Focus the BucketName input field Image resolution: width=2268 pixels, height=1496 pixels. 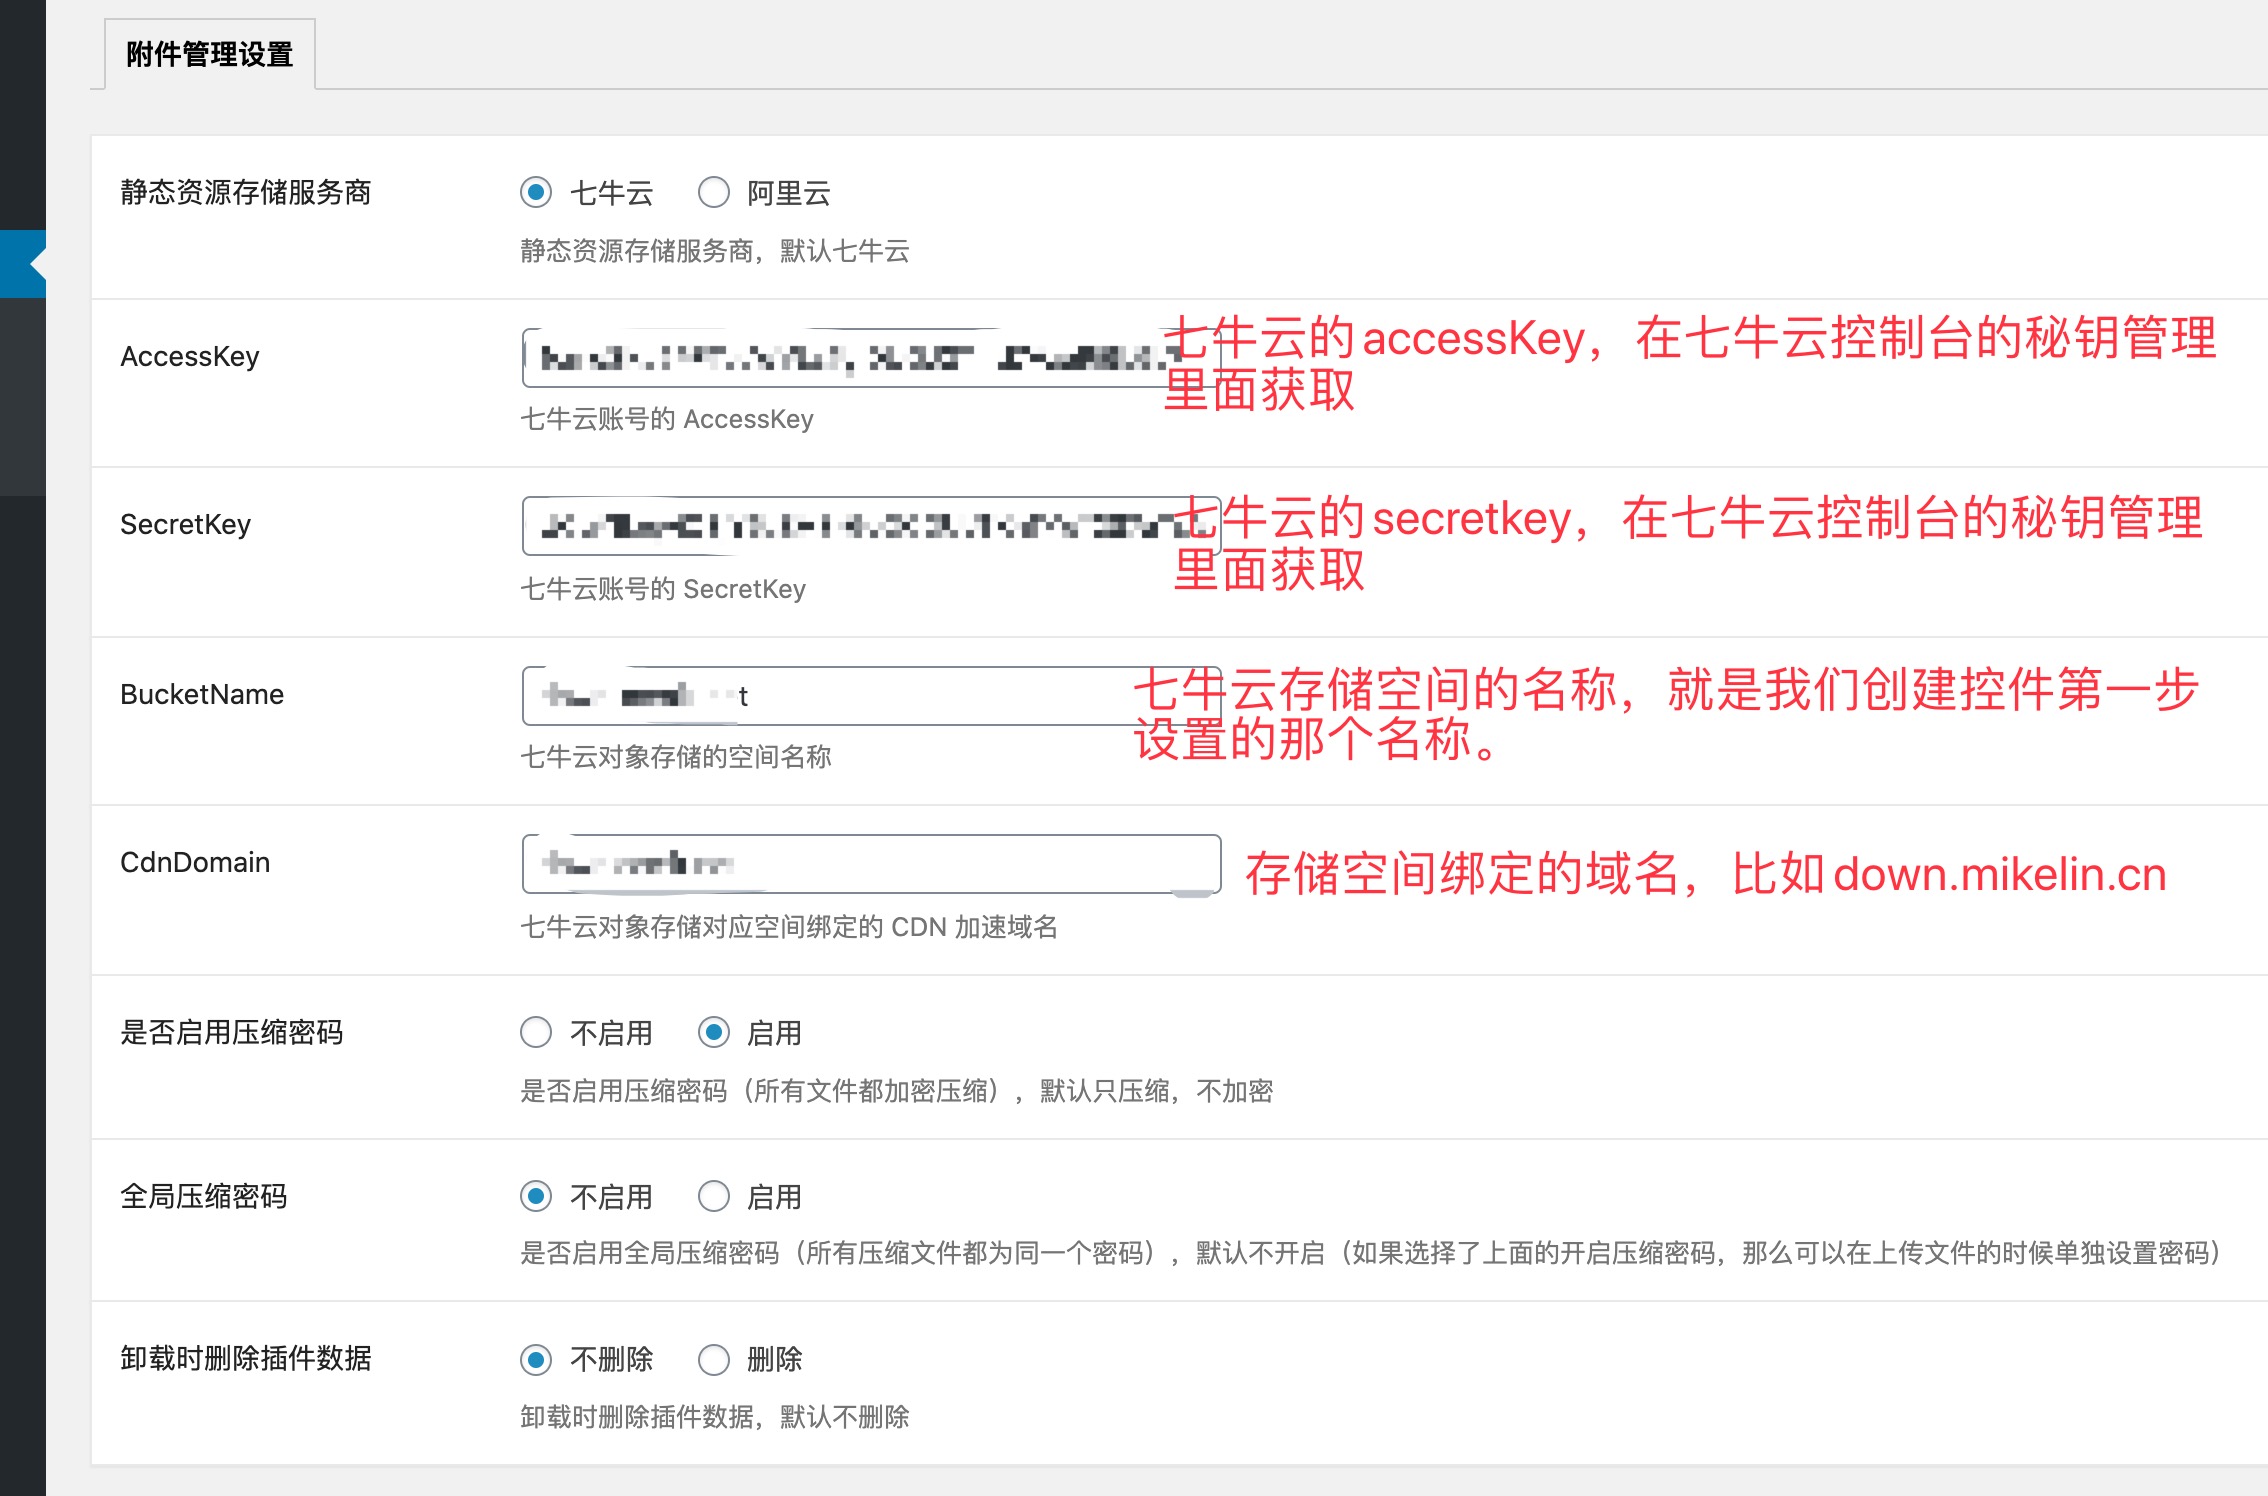(871, 695)
